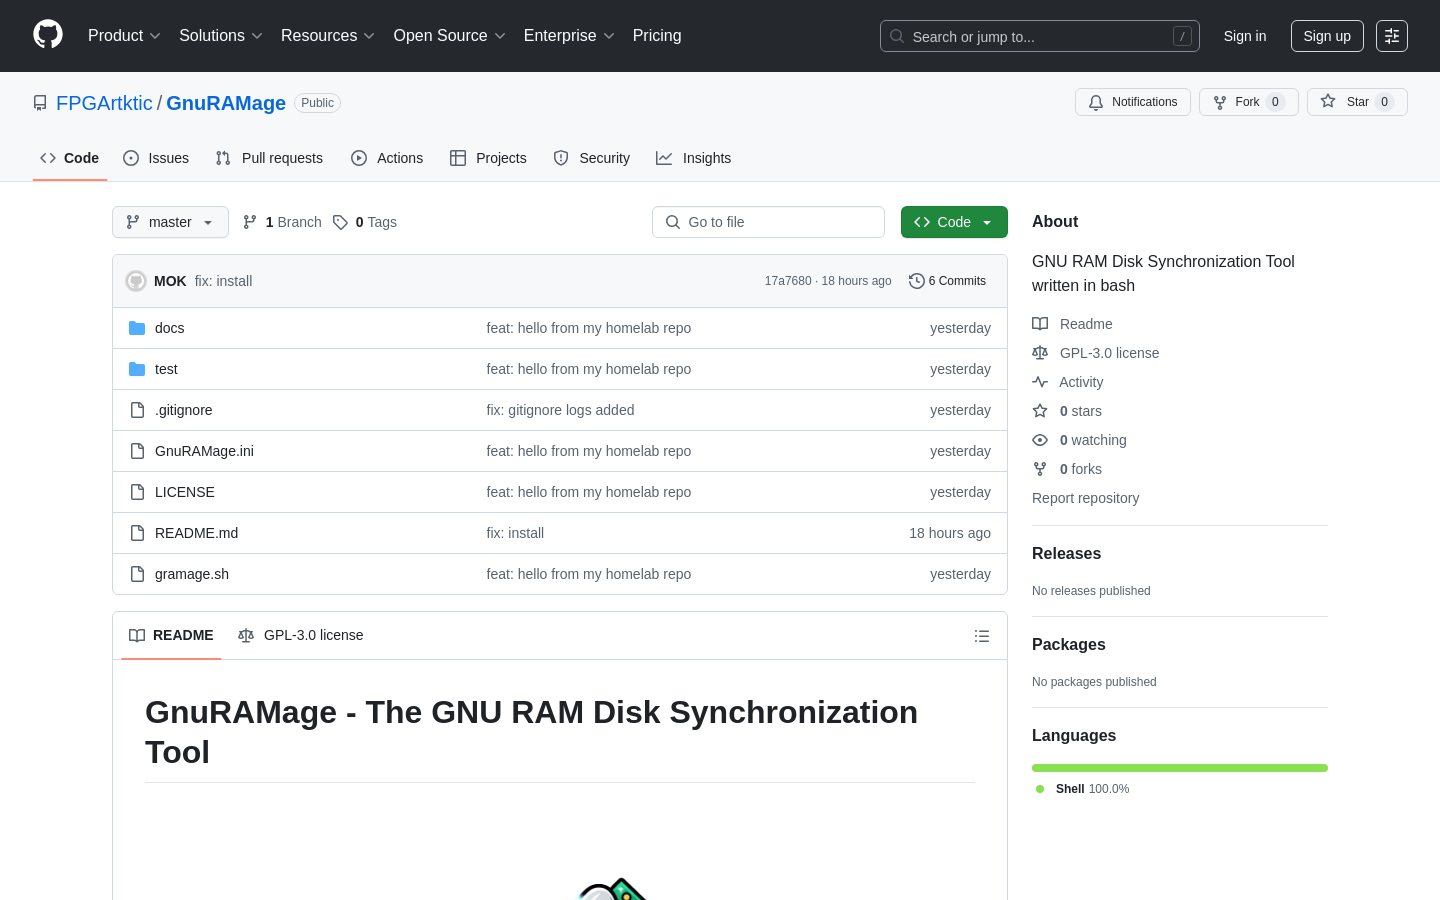
Task: Click the Pricing link
Action: click(657, 36)
